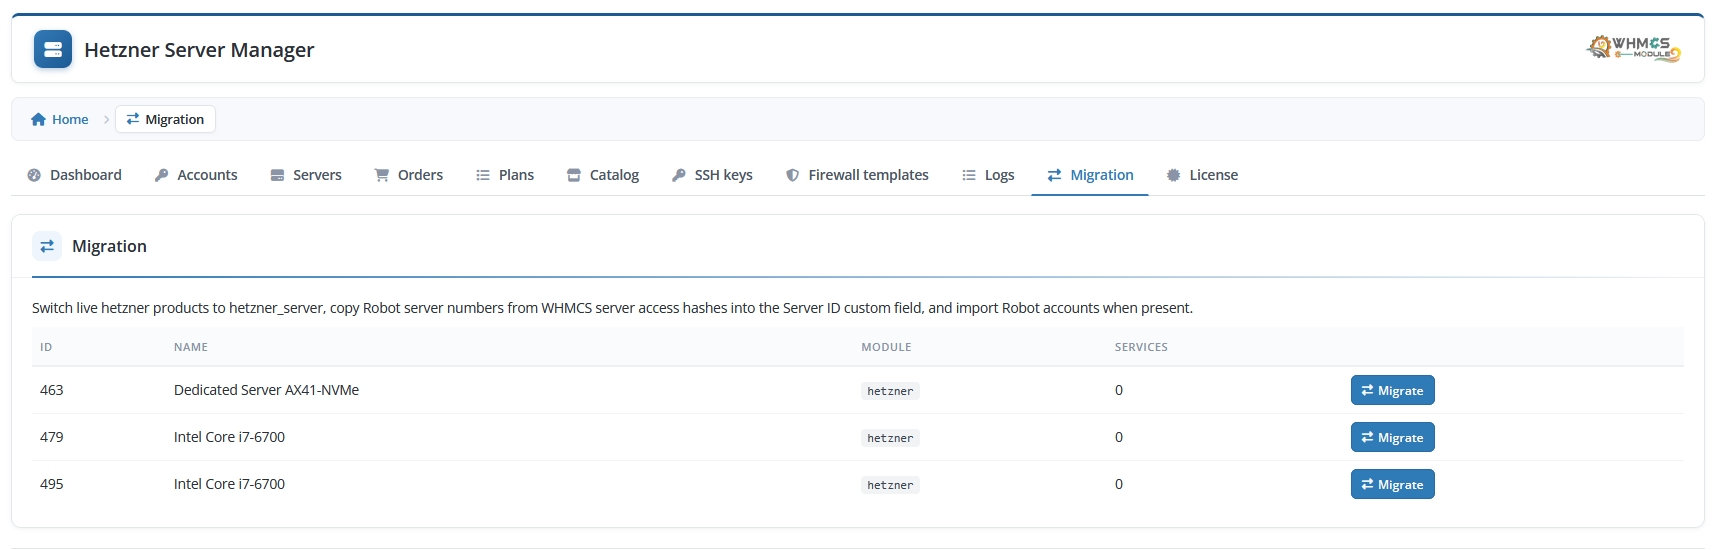Open the Firewall templates tab
Screen dimensions: 1716x550
coord(857,175)
